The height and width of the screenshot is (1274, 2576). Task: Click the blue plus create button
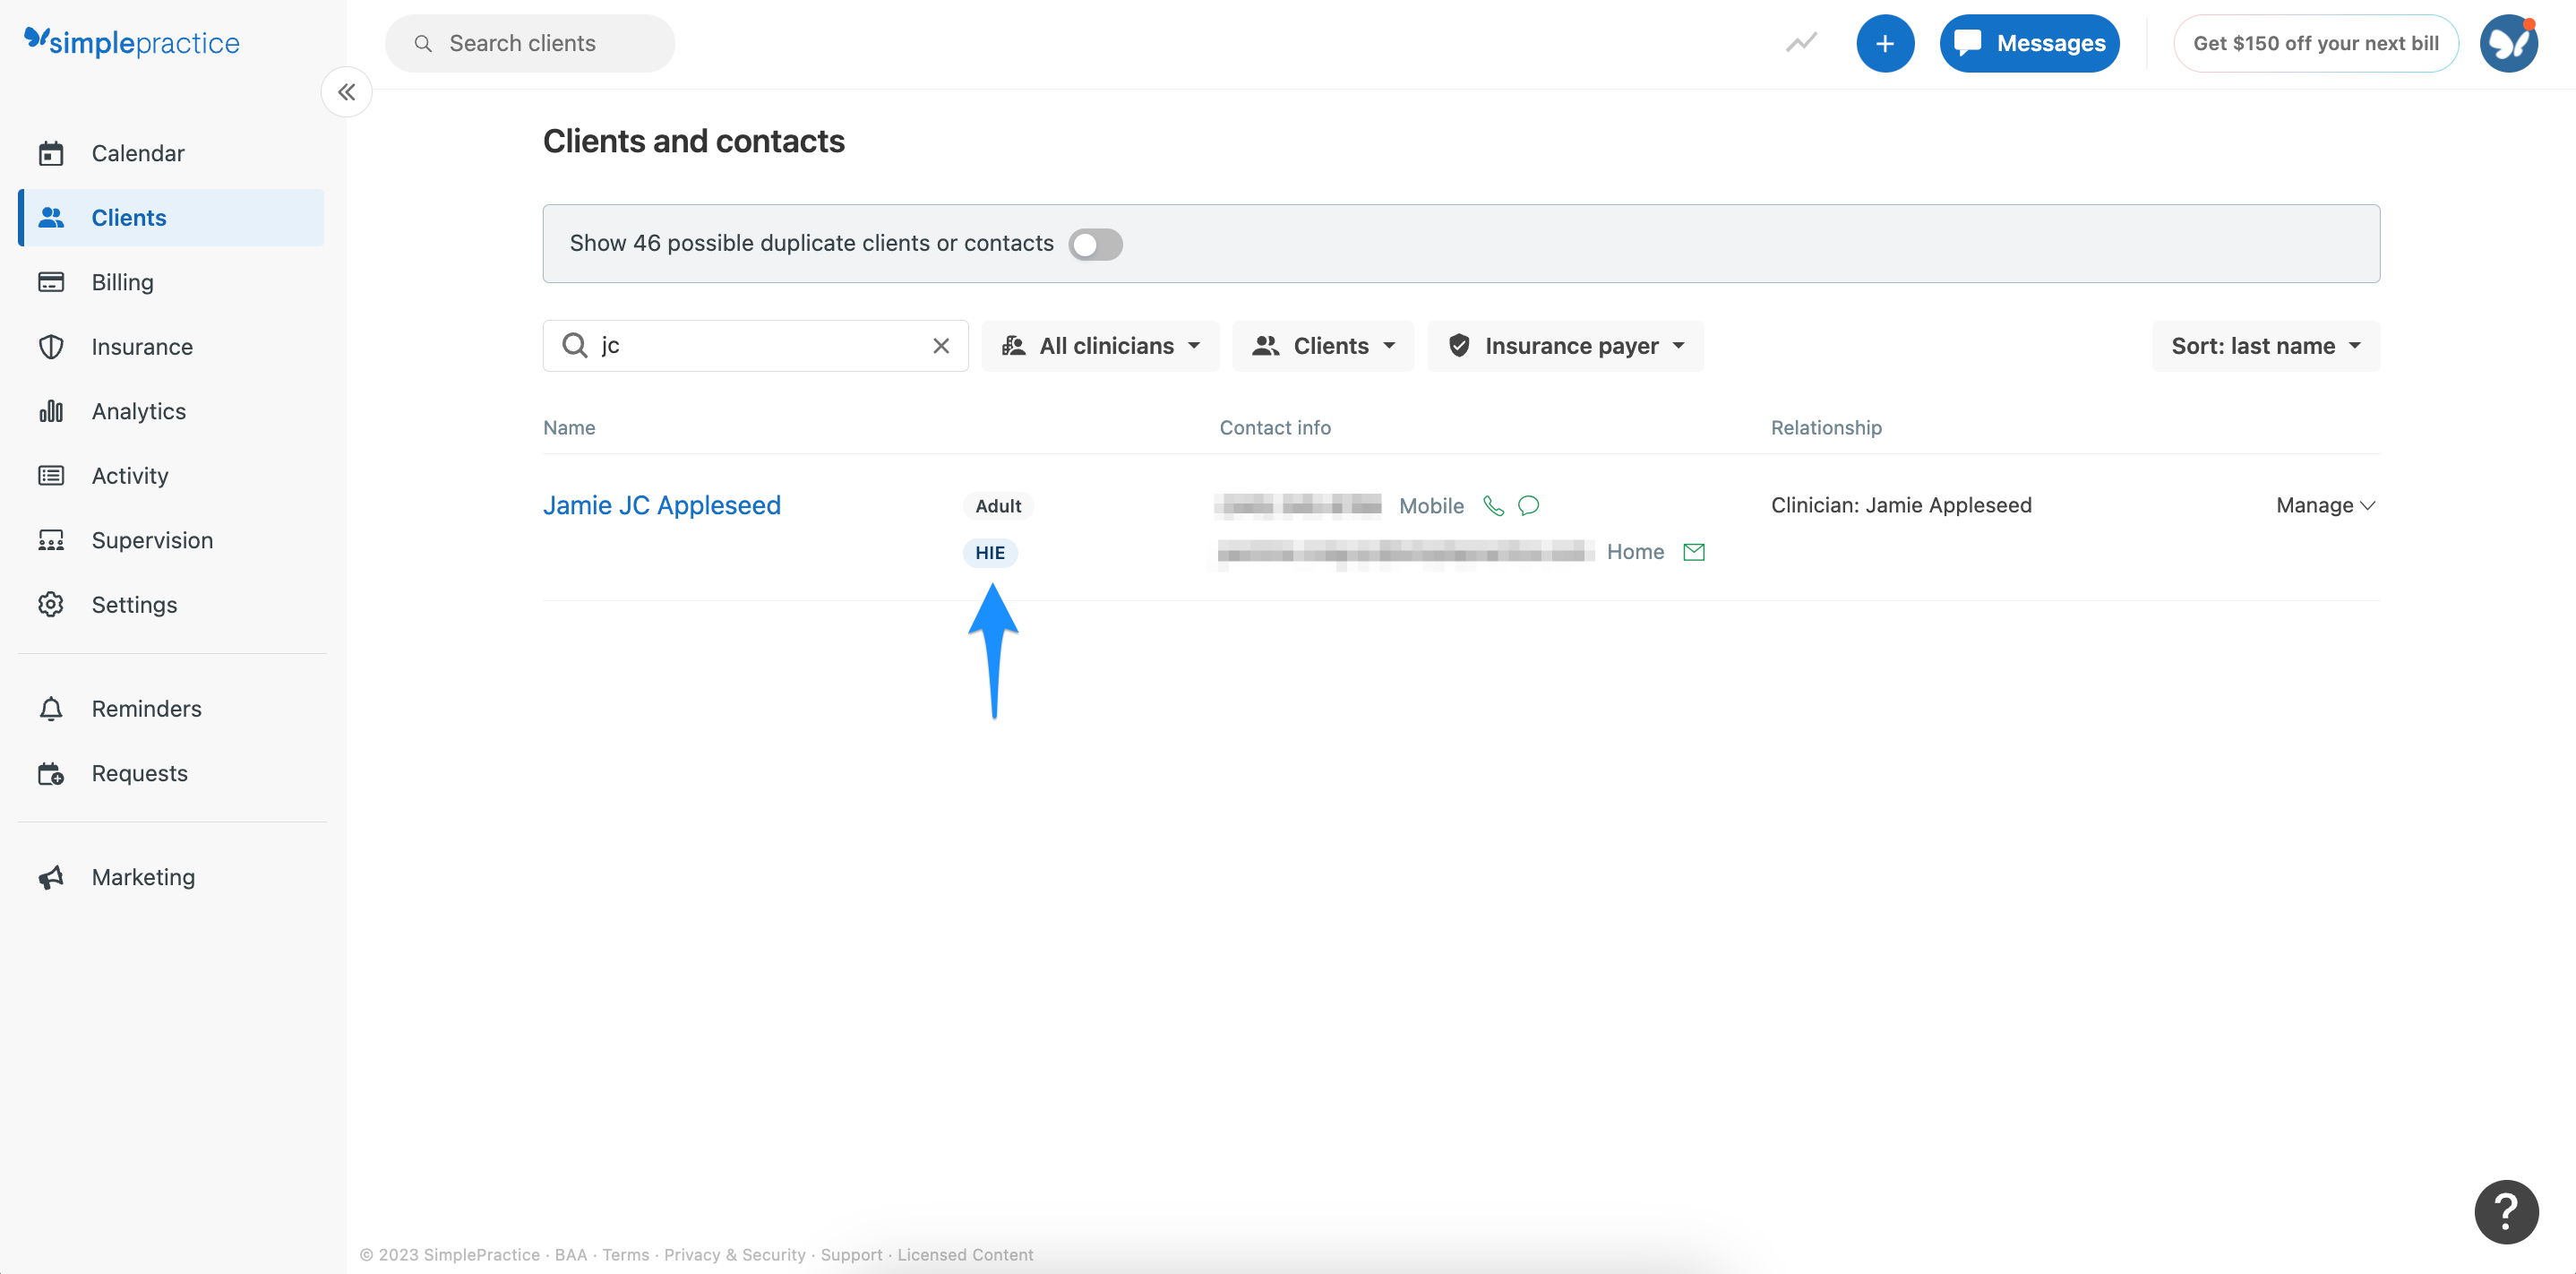coord(1885,43)
